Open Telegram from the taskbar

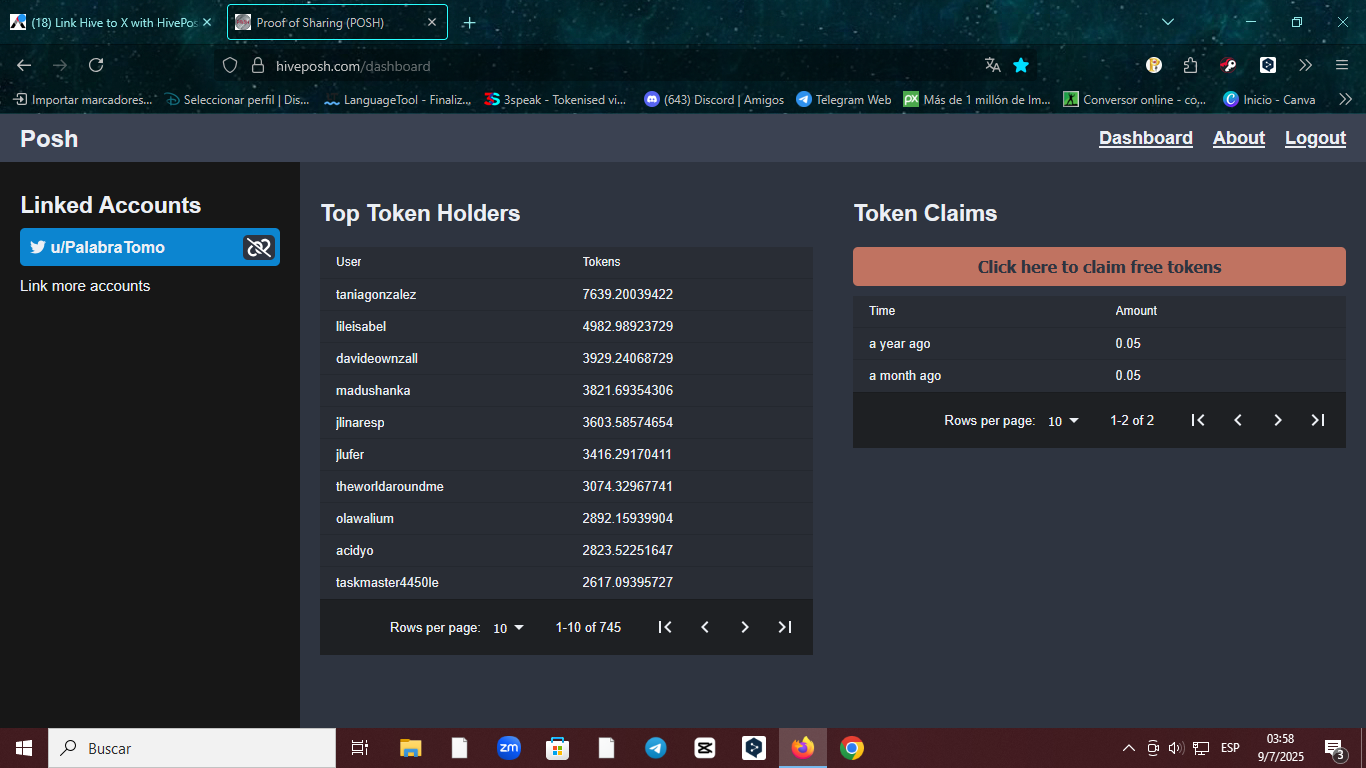[x=656, y=748]
